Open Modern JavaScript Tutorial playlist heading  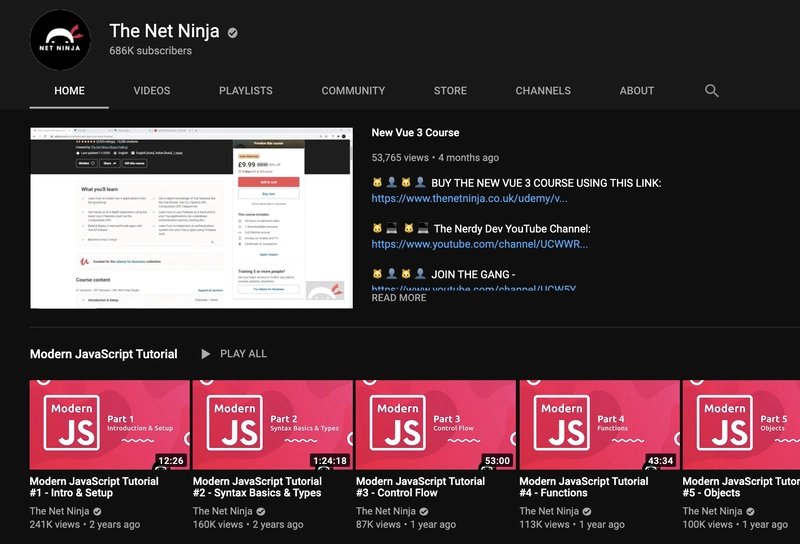click(104, 354)
